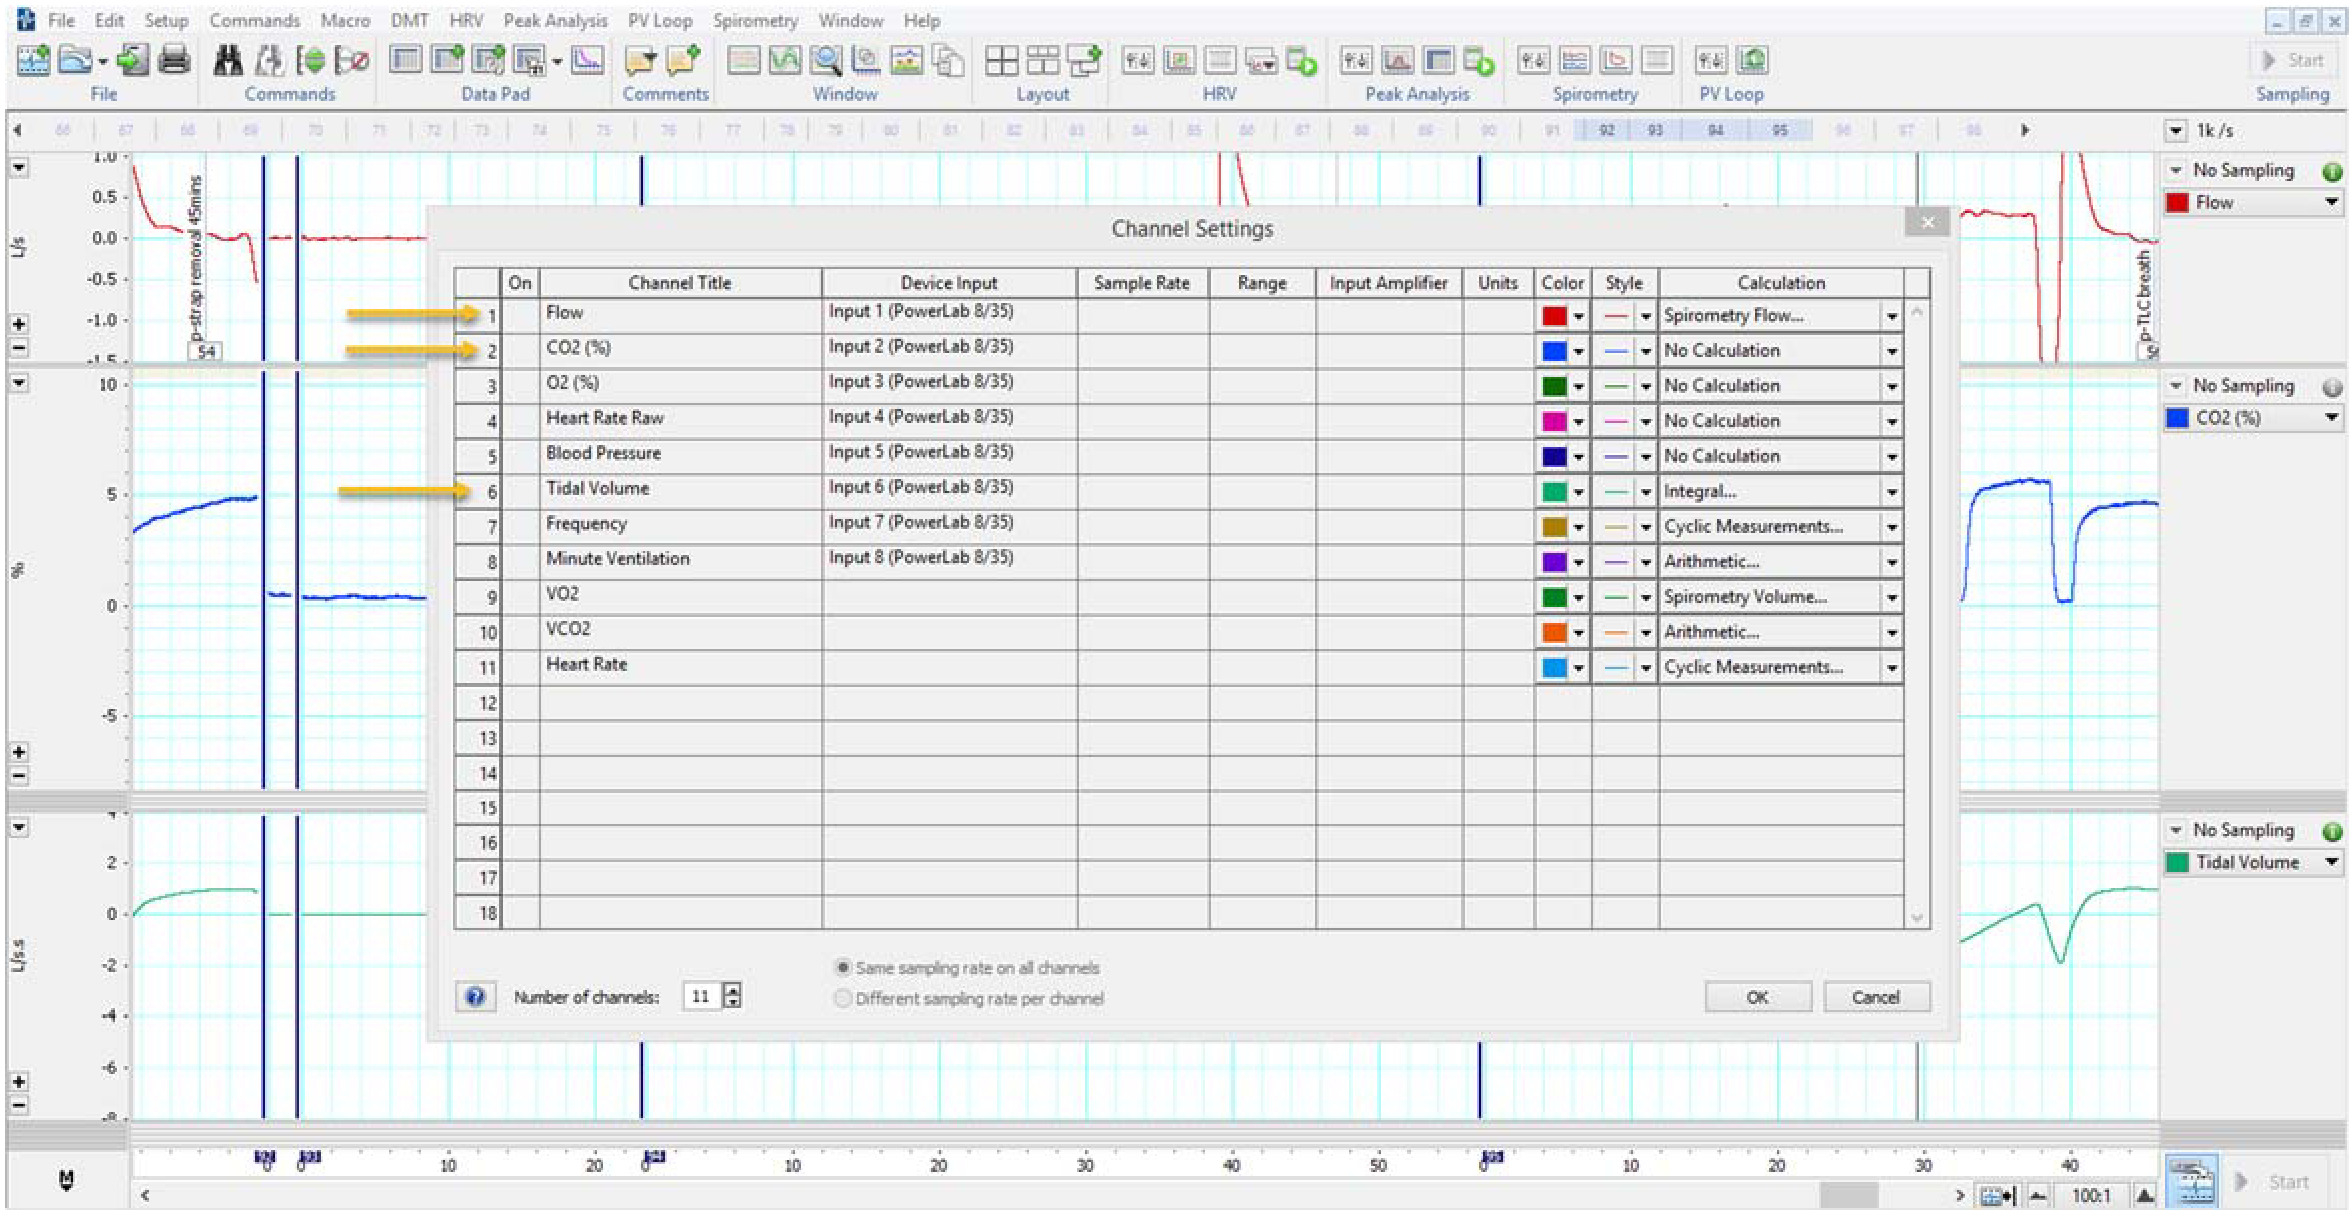Click Channel Settings help question-mark icon
This screenshot has width=2352, height=1216.
tap(475, 996)
